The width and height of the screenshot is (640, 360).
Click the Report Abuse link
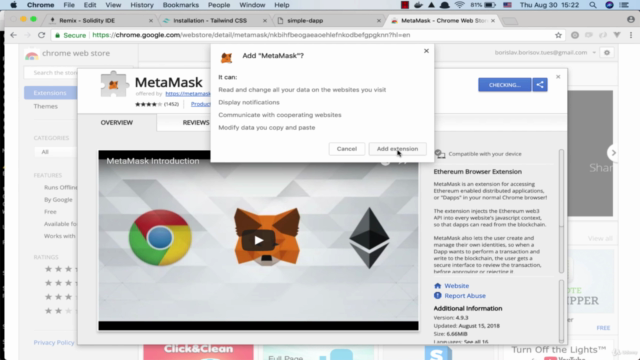(465, 296)
